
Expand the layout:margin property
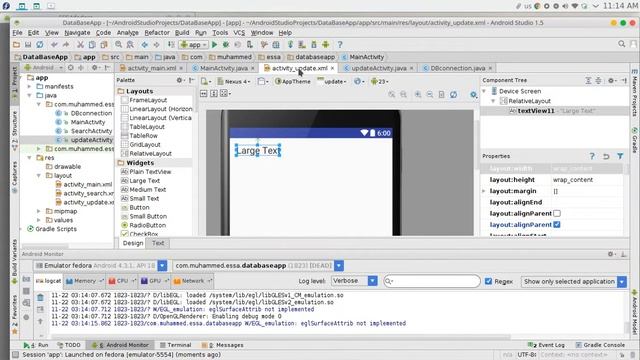tap(484, 191)
